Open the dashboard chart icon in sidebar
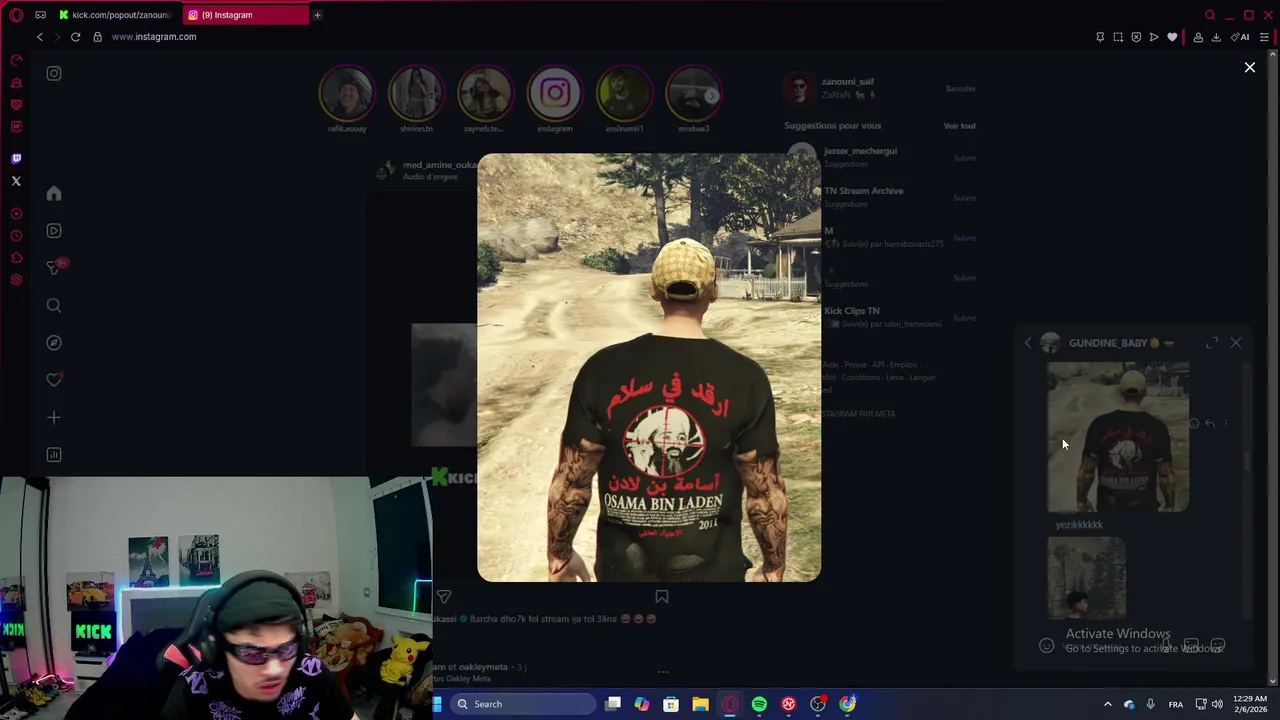This screenshot has width=1280, height=720. 54,455
